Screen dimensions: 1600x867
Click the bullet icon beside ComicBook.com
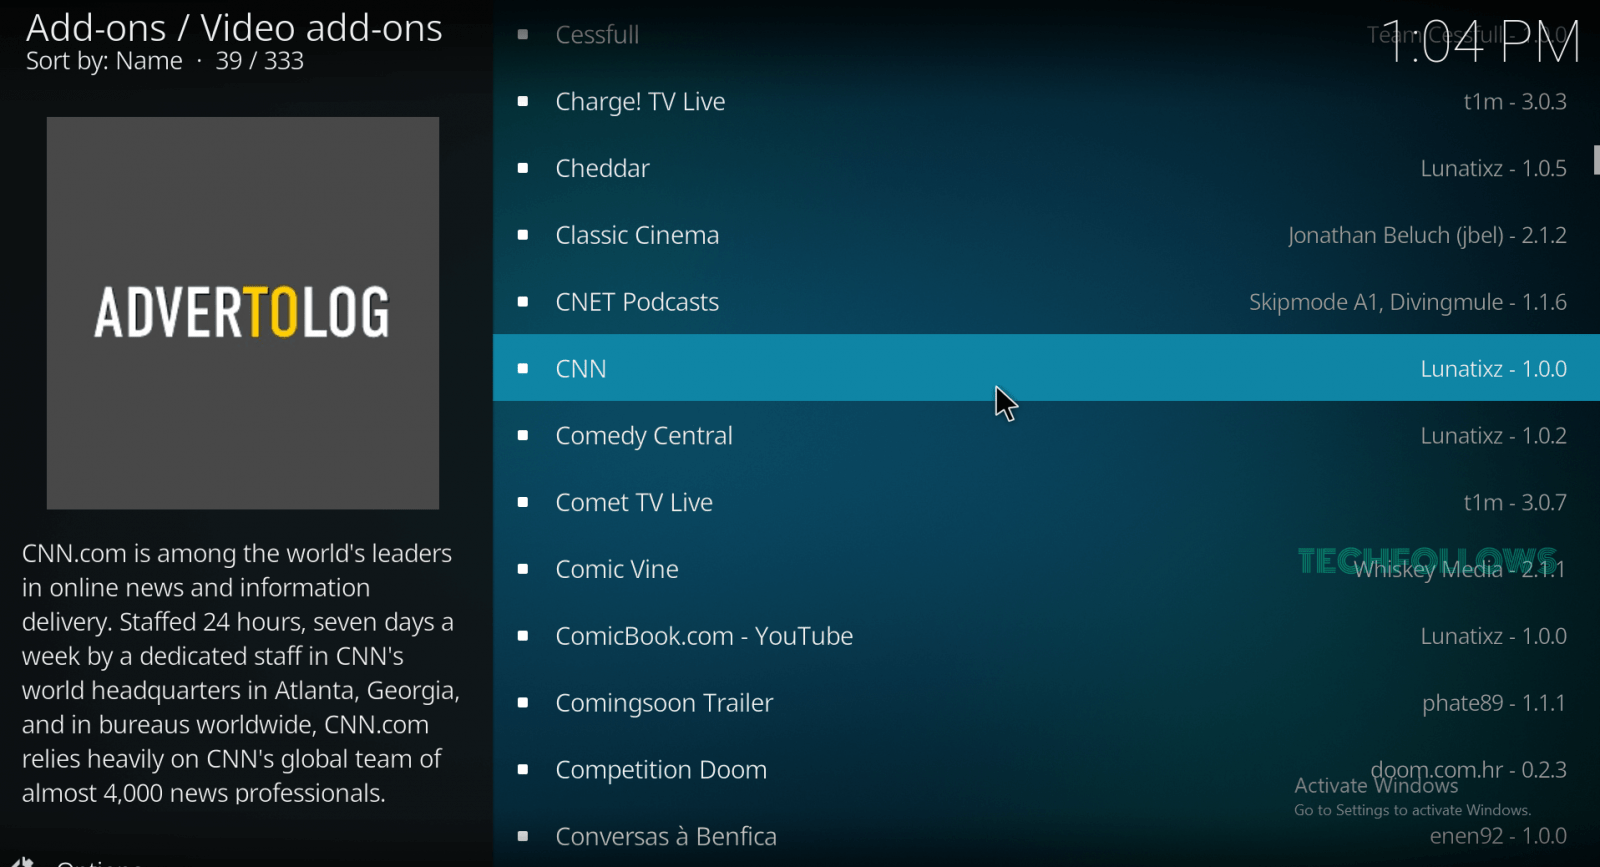[523, 636]
